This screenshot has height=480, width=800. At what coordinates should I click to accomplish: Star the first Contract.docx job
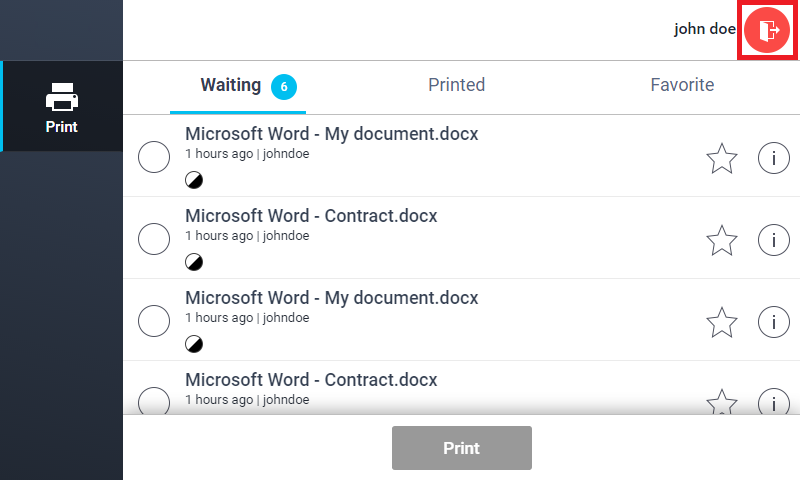coord(721,240)
